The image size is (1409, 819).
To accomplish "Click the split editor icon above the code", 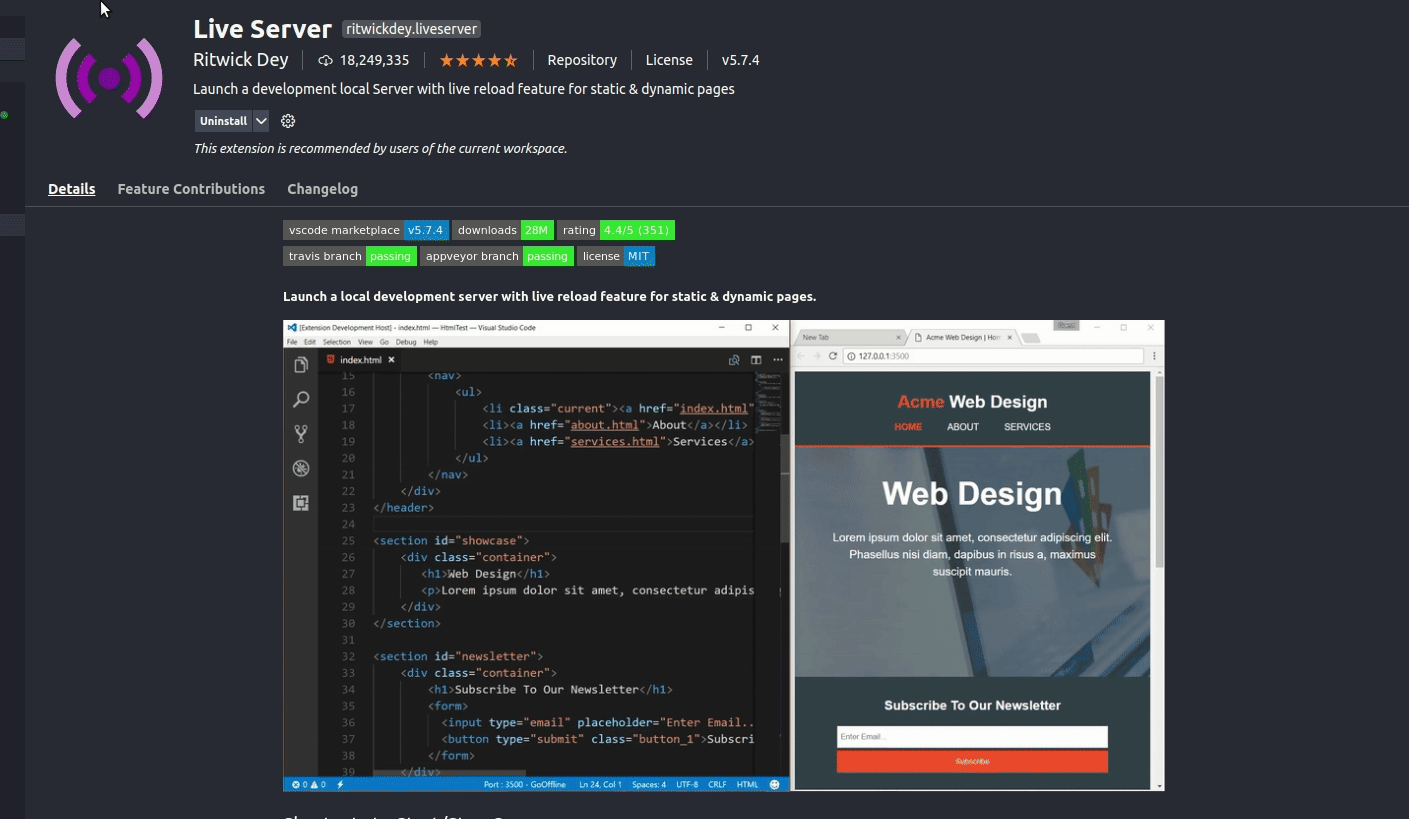I will [756, 360].
